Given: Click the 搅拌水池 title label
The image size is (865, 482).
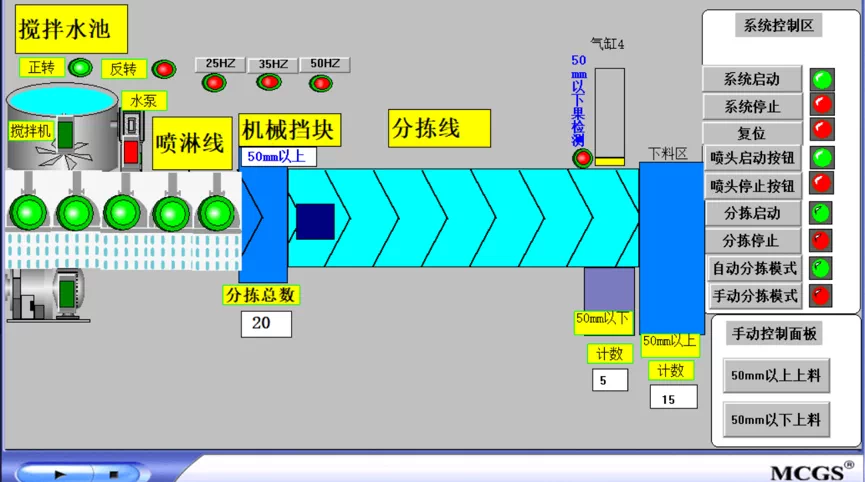Looking at the screenshot, I should pyautogui.click(x=71, y=29).
